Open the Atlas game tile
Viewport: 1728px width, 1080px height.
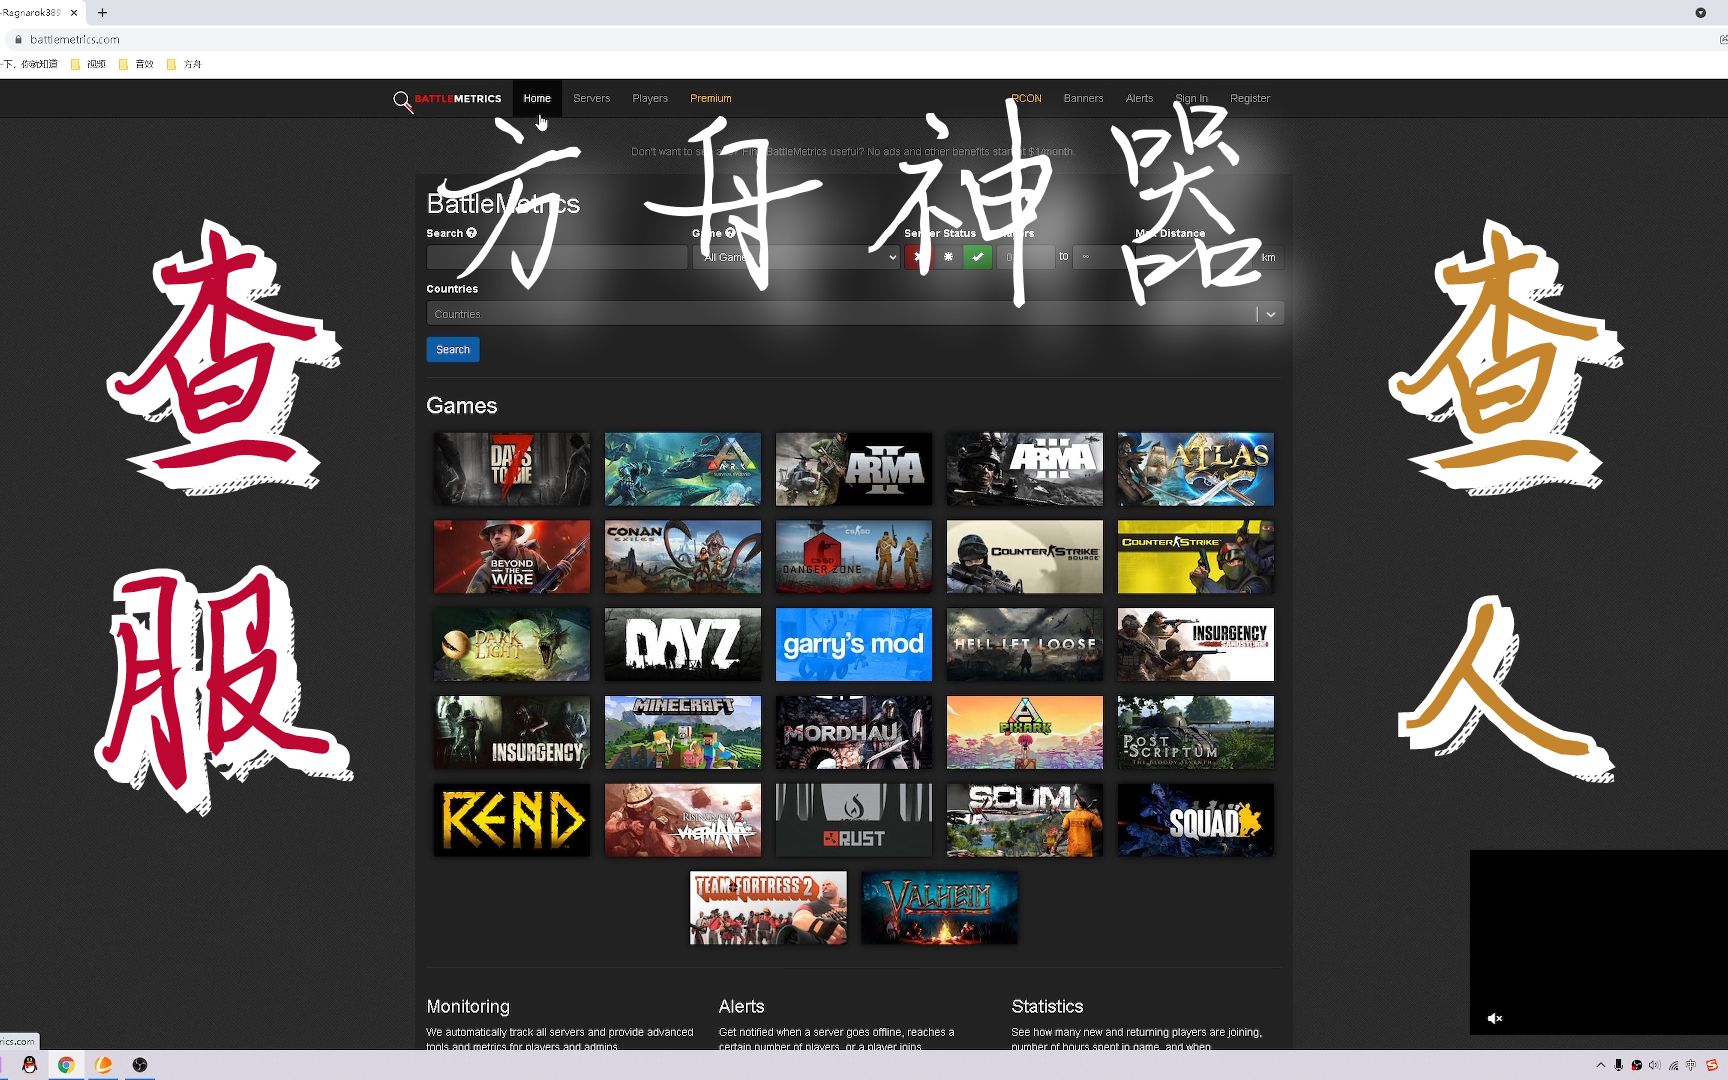1196,469
